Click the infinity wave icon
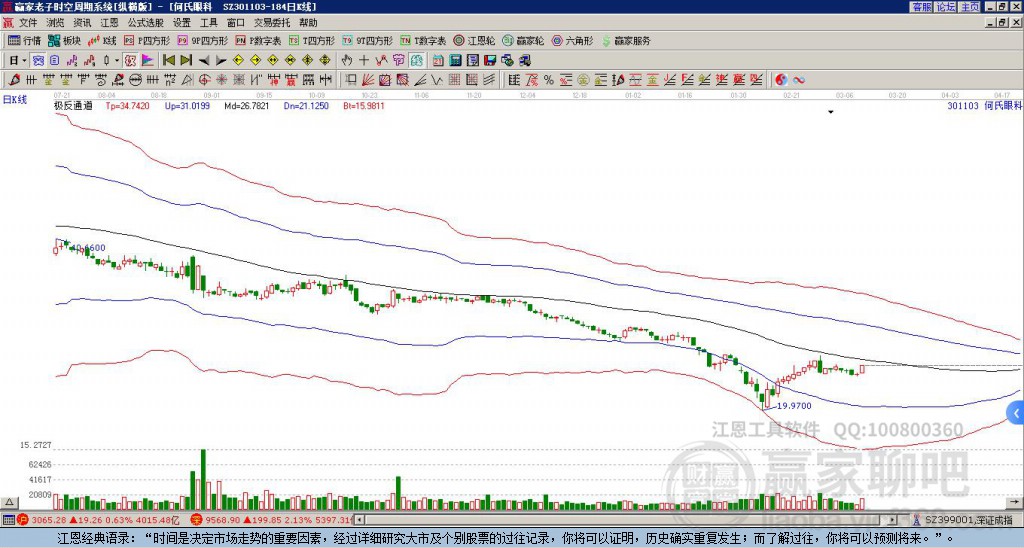1024x548 pixels. click(798, 80)
